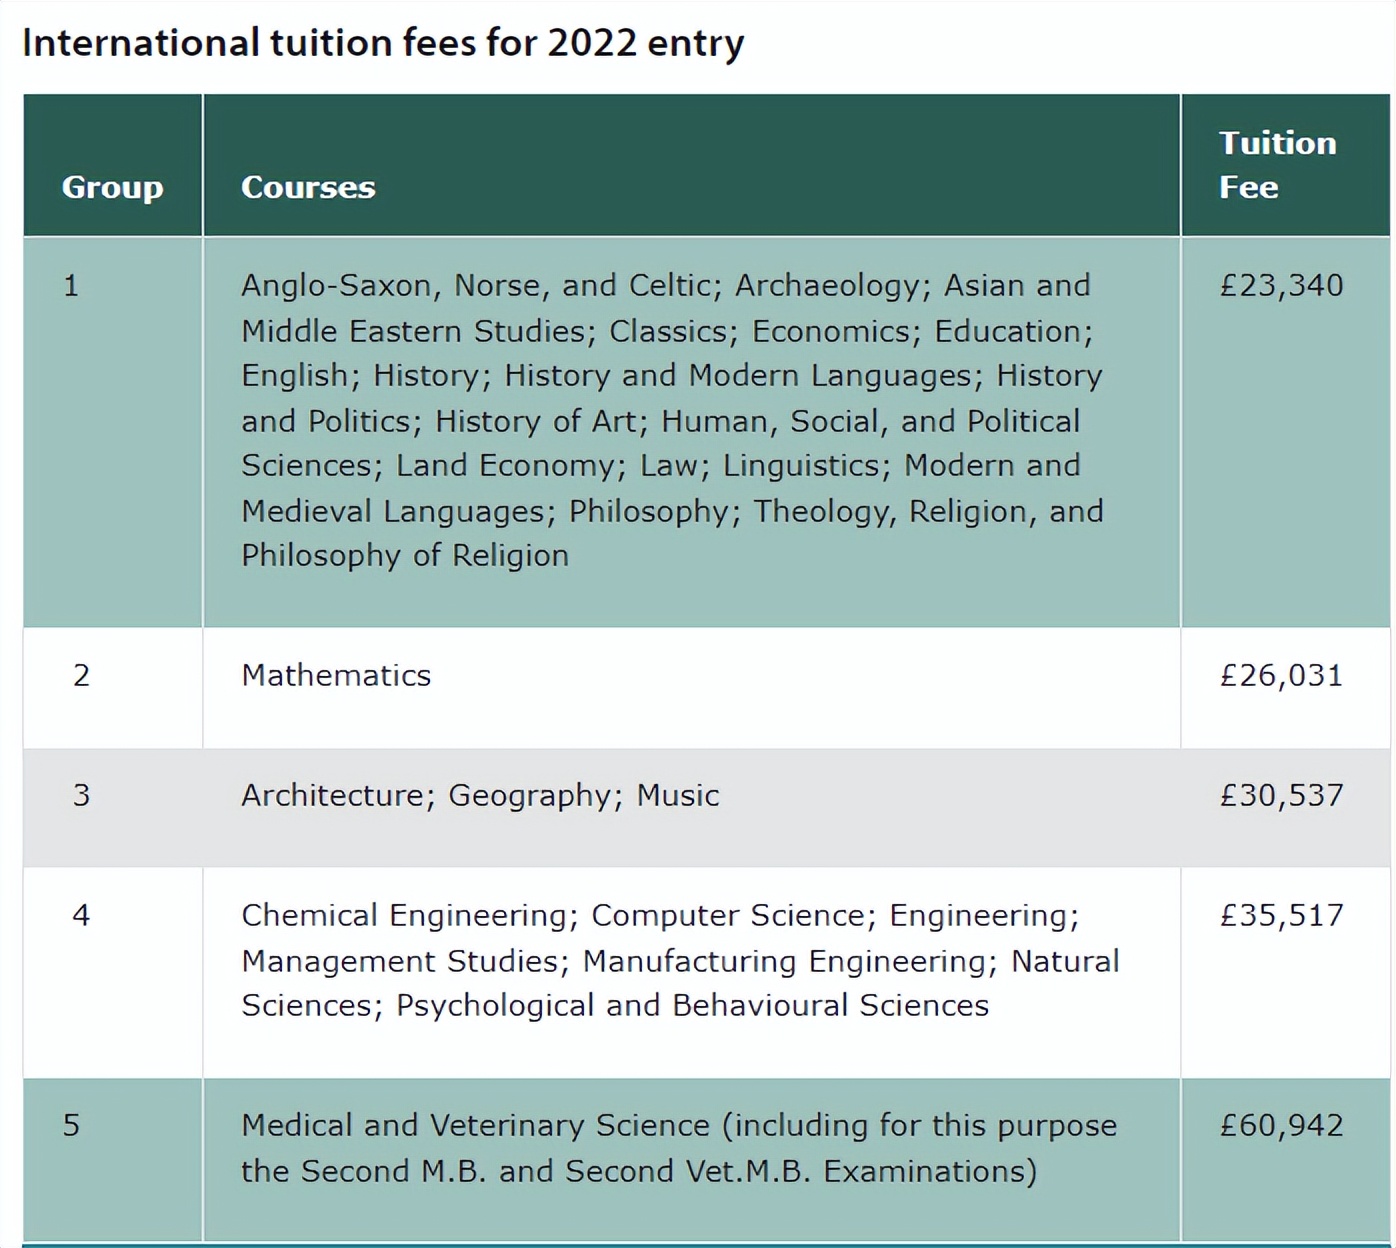This screenshot has height=1248, width=1396.
Task: Click the Philosophy of Religion text
Action: [405, 556]
